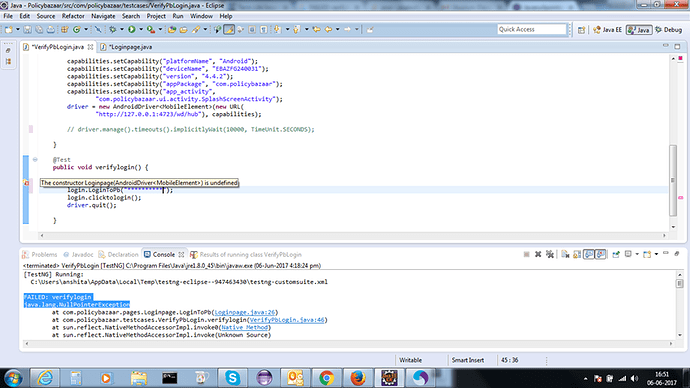Toggle Show Console When Standard Error Changes
This screenshot has height=388, width=690.
[601, 254]
